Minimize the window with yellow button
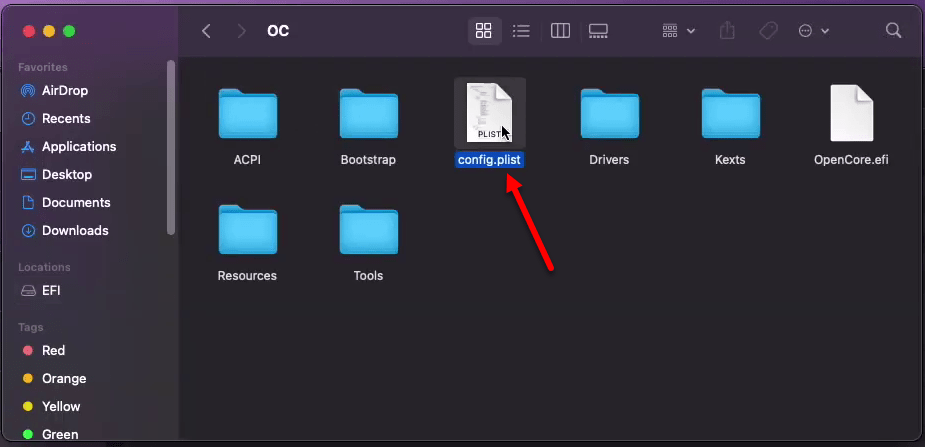 pos(49,31)
